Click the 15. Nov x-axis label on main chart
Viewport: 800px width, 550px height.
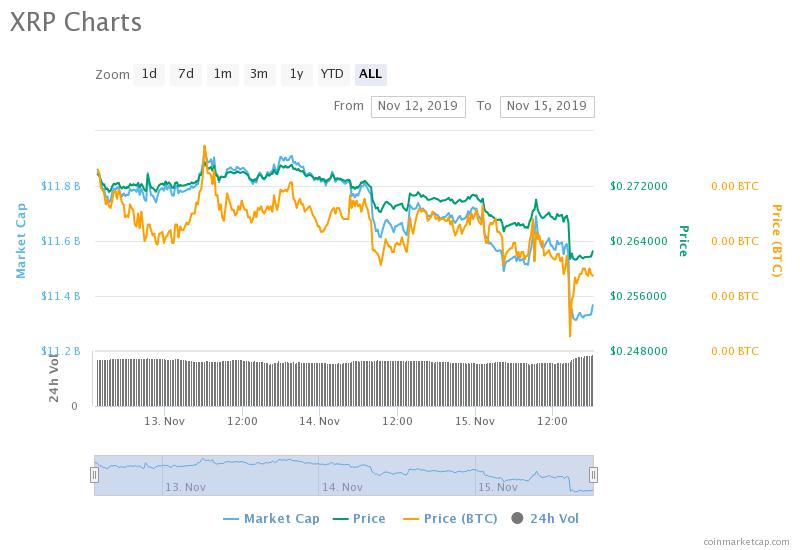coord(475,421)
